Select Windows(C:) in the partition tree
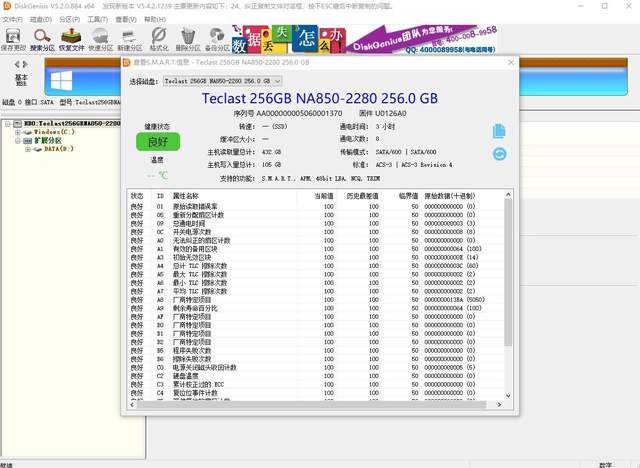This screenshot has width=640, height=468. pos(54,132)
